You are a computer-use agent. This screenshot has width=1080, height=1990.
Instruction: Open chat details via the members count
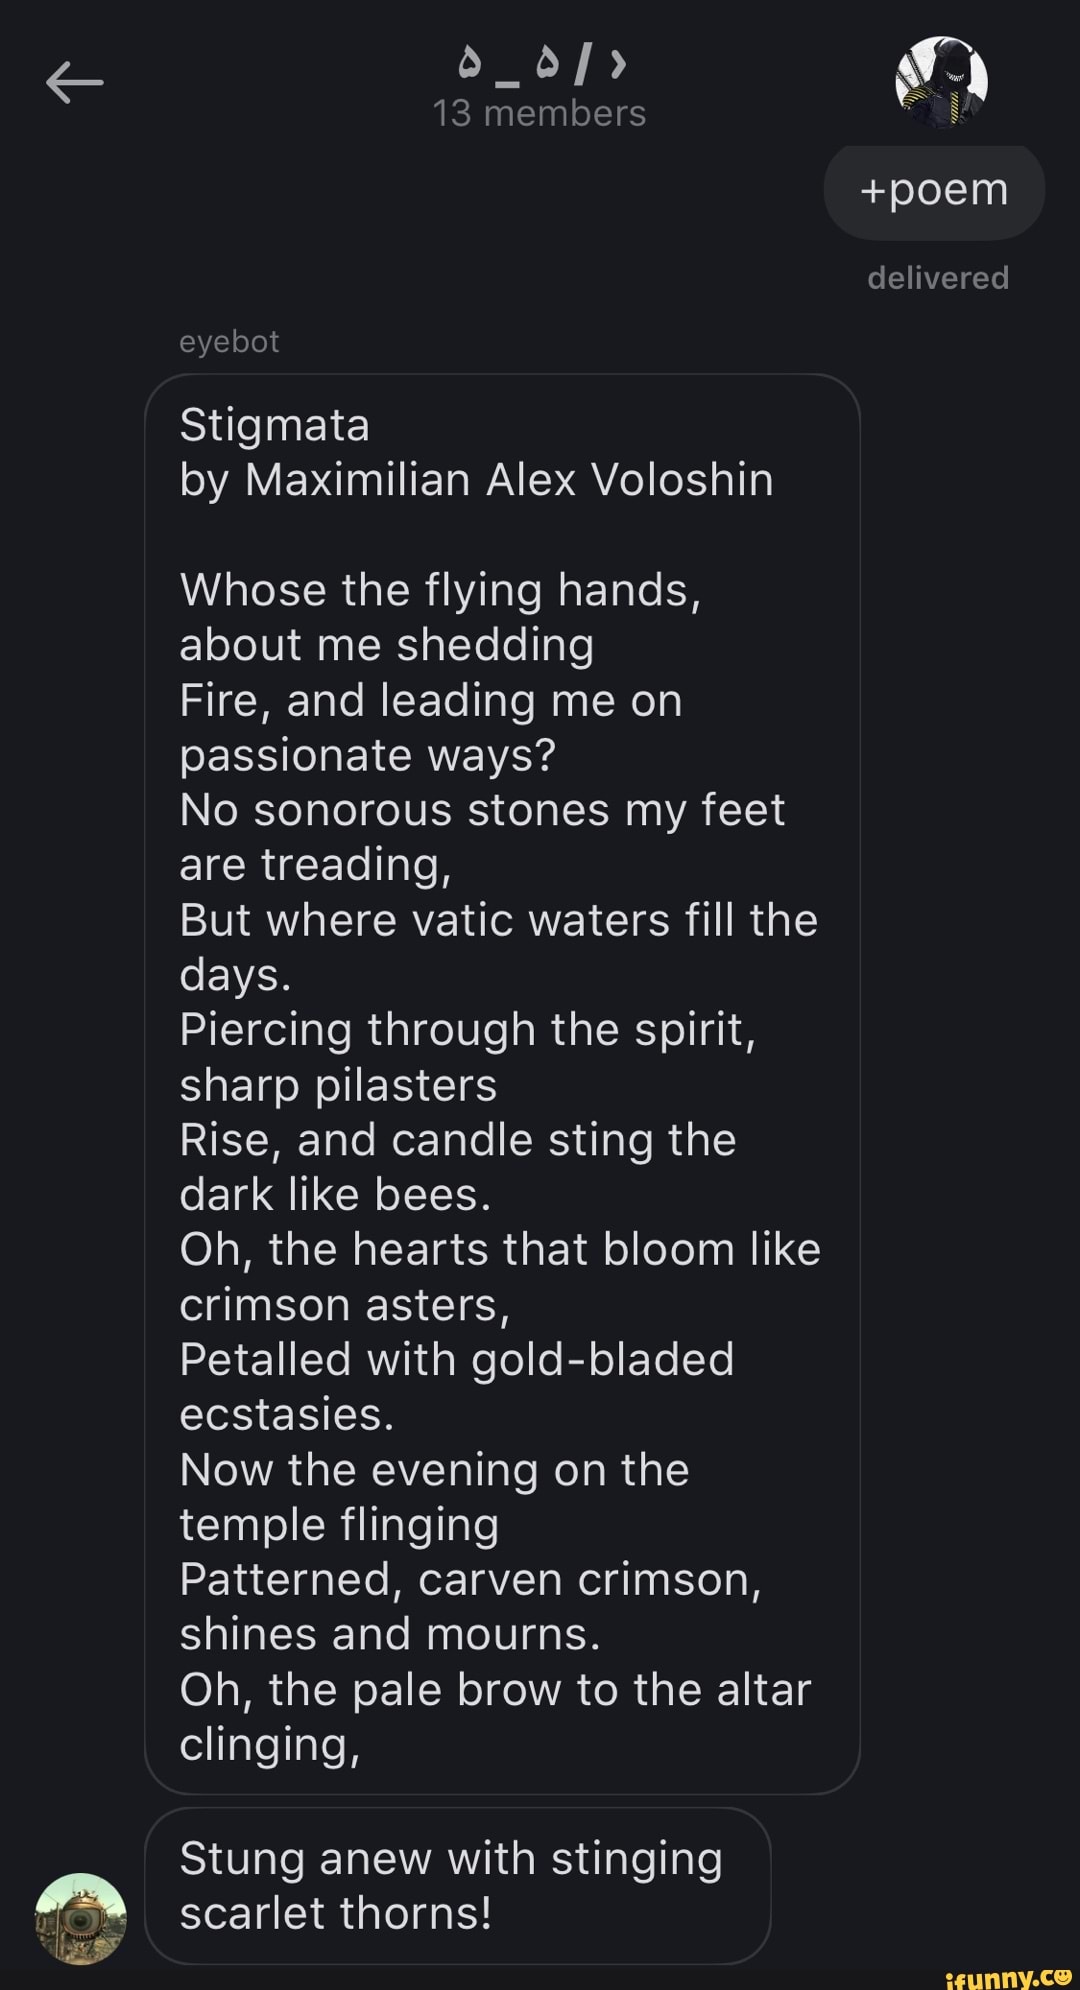tap(541, 113)
